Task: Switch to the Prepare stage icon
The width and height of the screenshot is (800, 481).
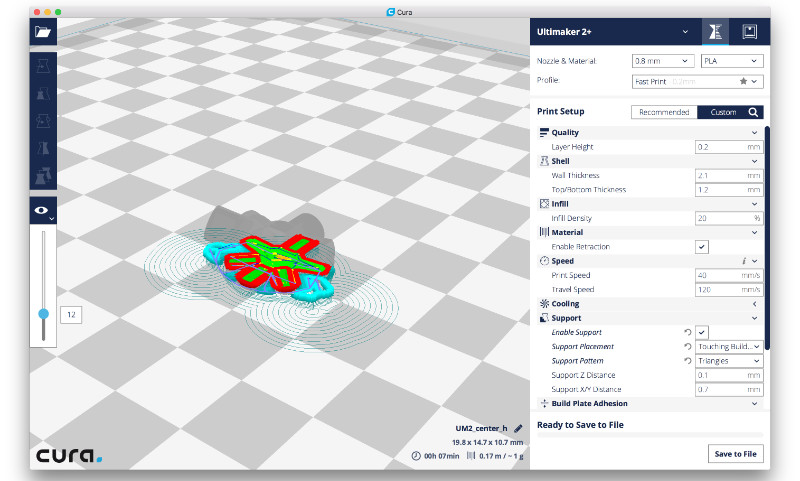Action: (x=715, y=32)
